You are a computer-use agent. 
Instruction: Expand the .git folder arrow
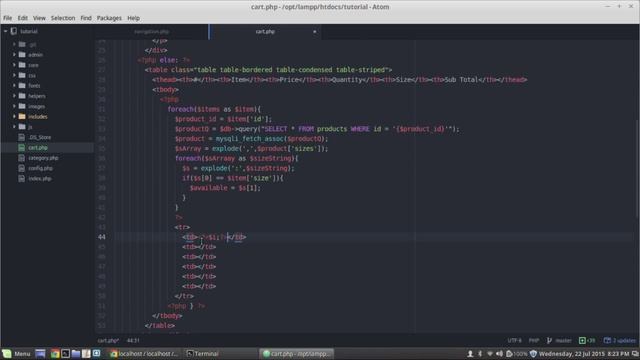pyautogui.click(x=14, y=44)
